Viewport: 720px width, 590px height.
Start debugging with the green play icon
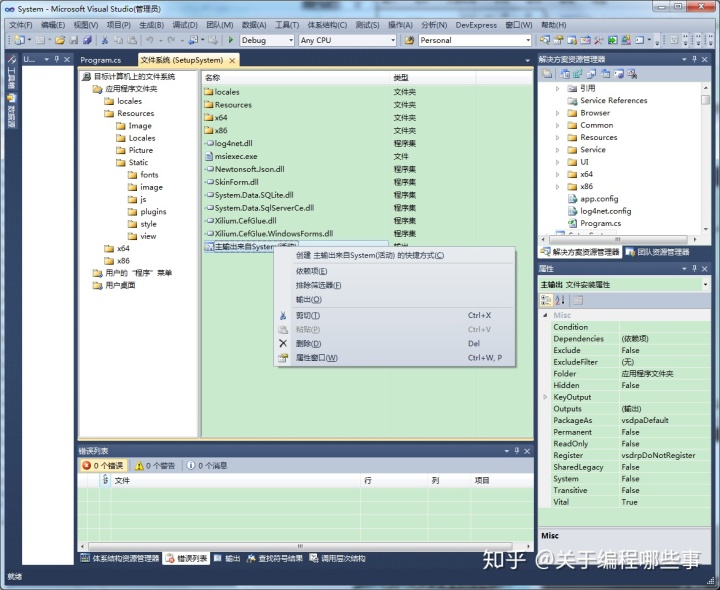(231, 40)
